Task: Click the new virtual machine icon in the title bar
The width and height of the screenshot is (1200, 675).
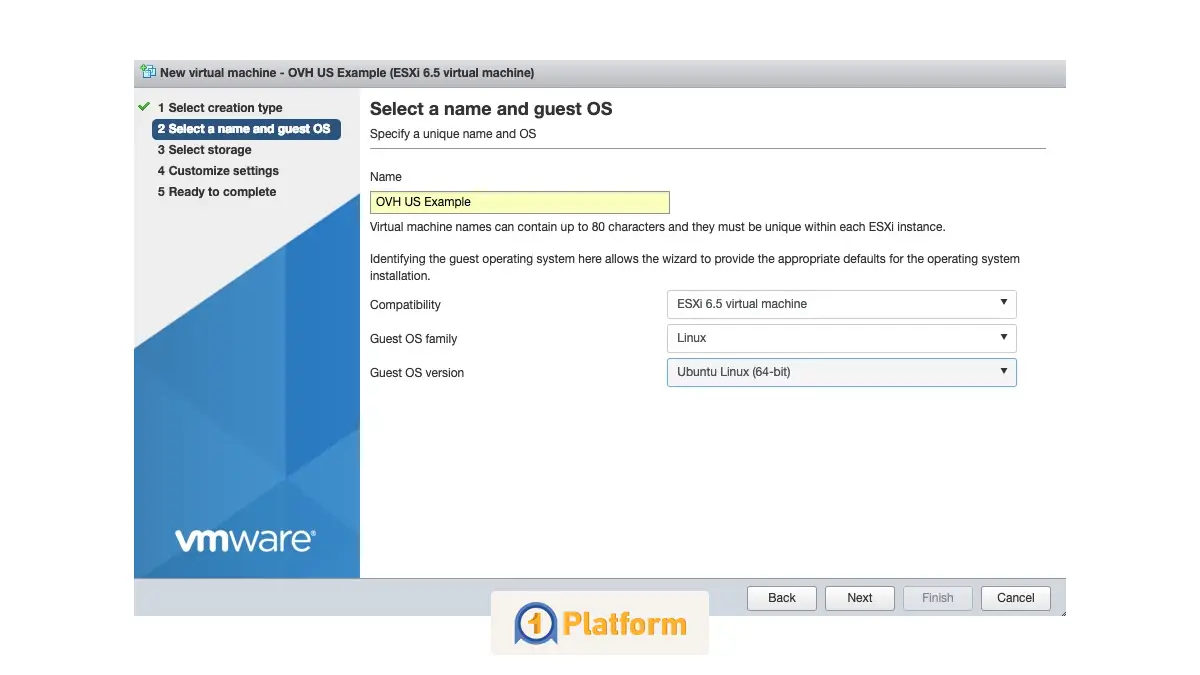Action: 147,72
